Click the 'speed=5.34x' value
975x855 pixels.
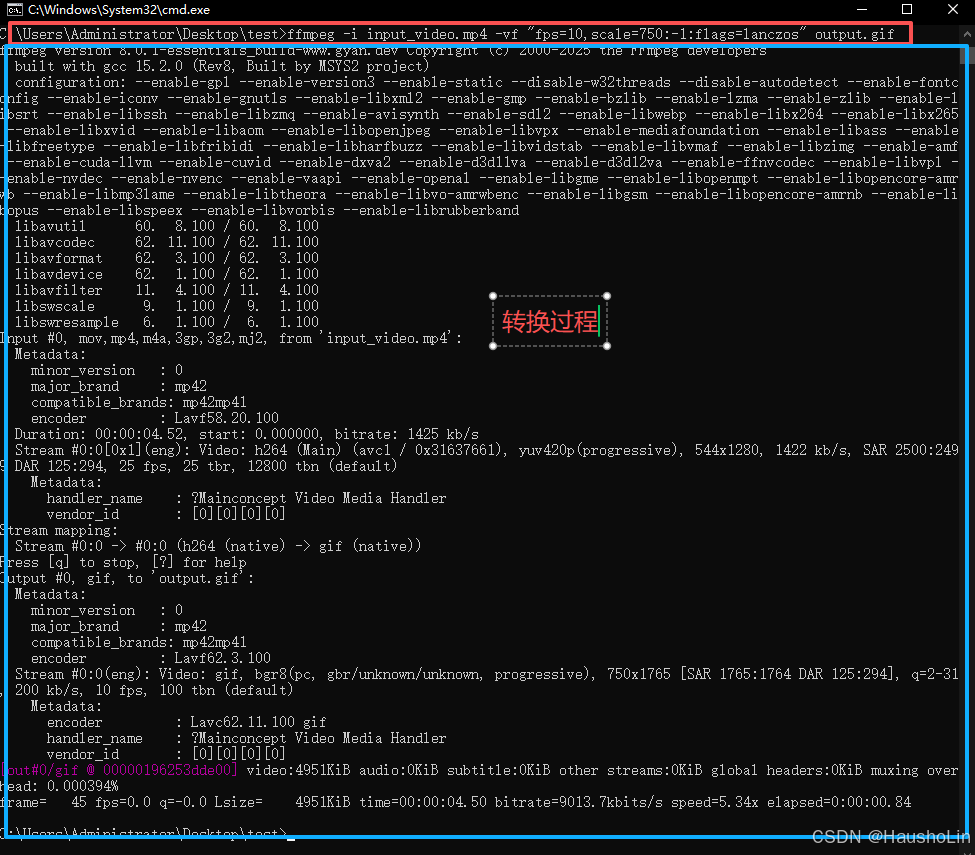click(714, 803)
